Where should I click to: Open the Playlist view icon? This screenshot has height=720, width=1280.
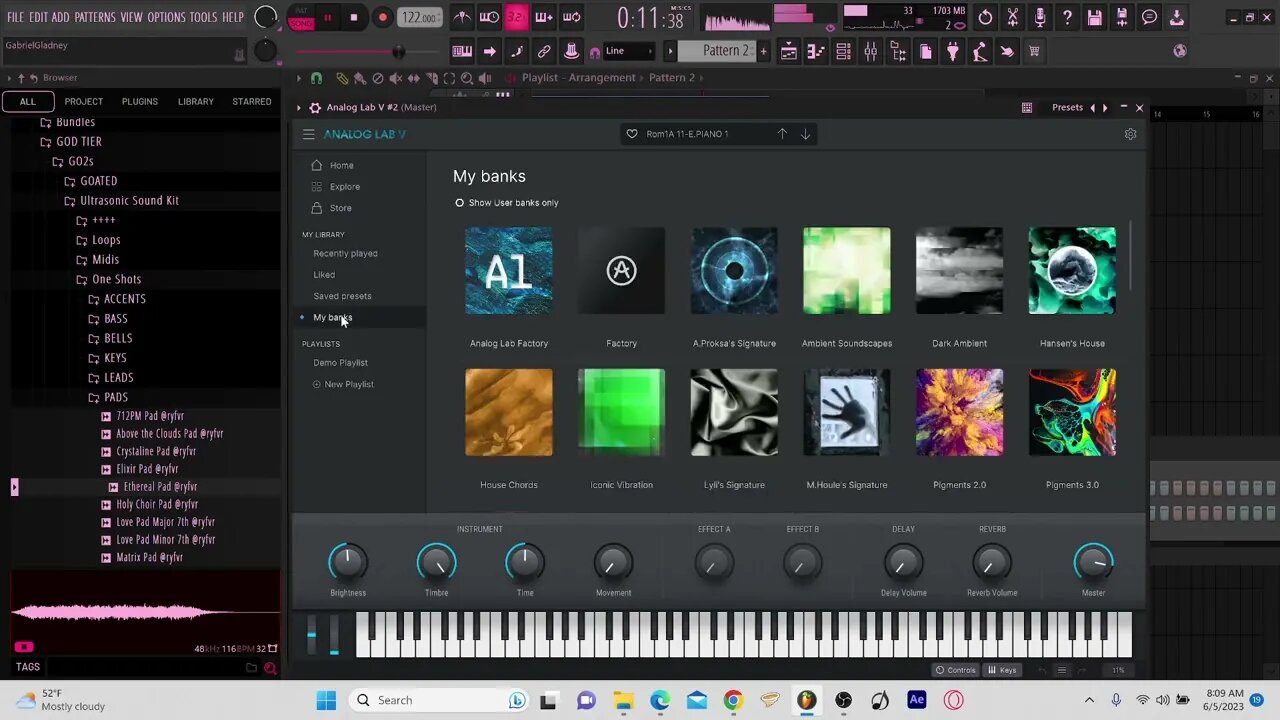click(x=788, y=51)
